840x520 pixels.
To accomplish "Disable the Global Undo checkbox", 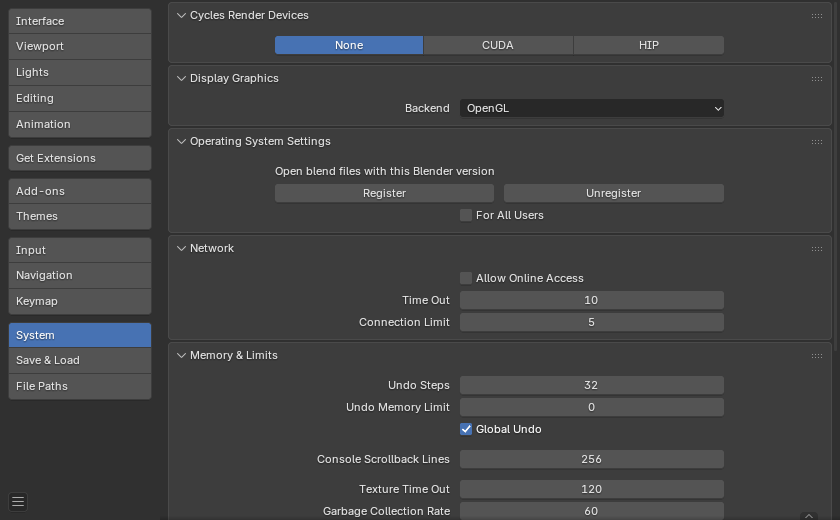I will tap(466, 429).
